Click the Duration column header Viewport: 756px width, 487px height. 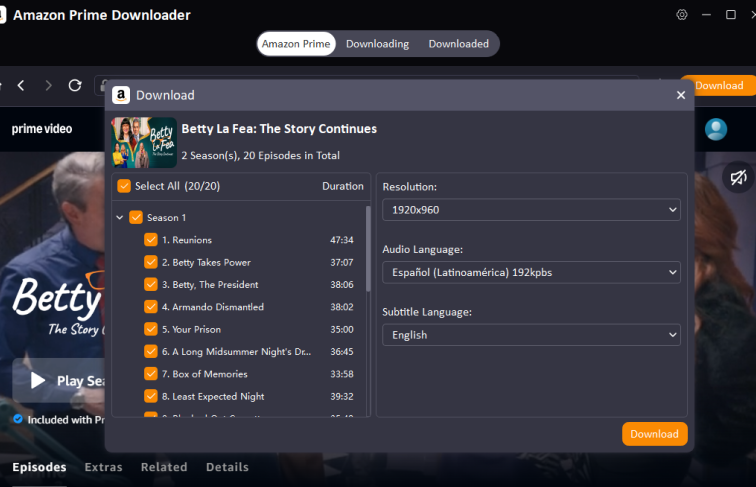tap(343, 186)
